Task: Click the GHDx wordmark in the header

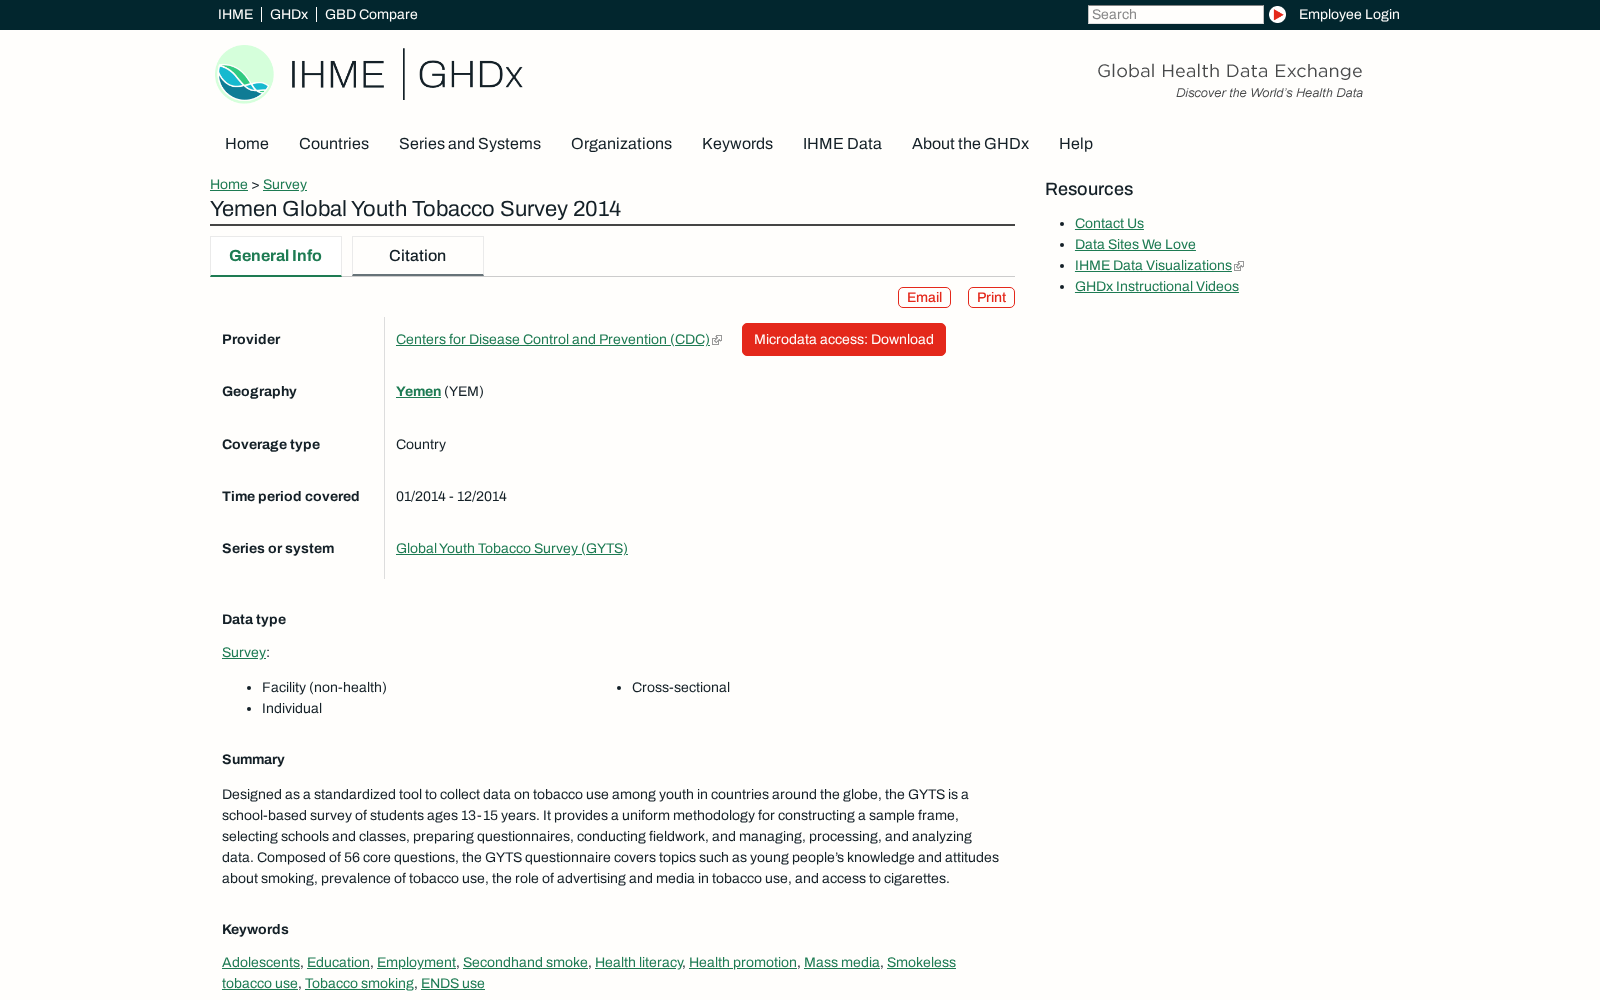Action: (x=470, y=74)
